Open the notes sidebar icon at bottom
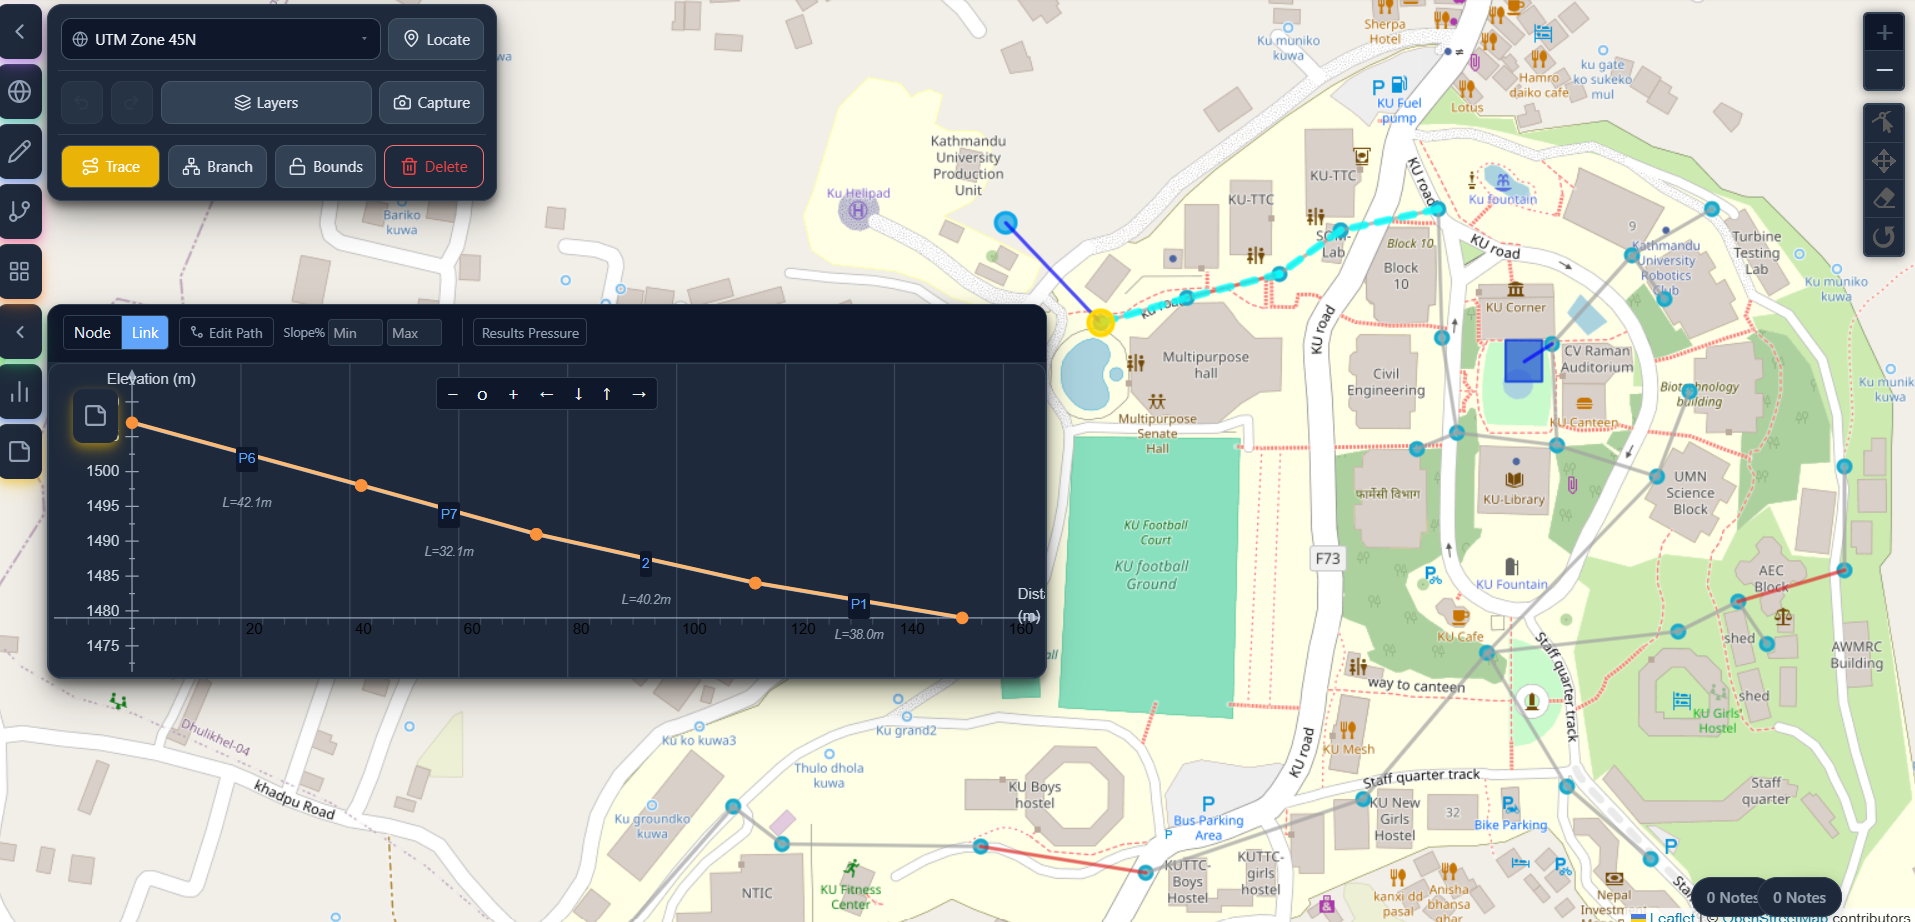The width and height of the screenshot is (1915, 922). [20, 452]
